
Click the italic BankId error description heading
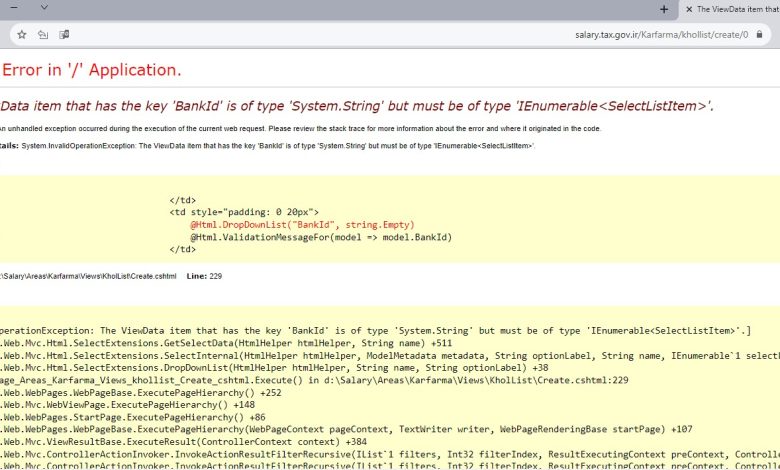358,106
